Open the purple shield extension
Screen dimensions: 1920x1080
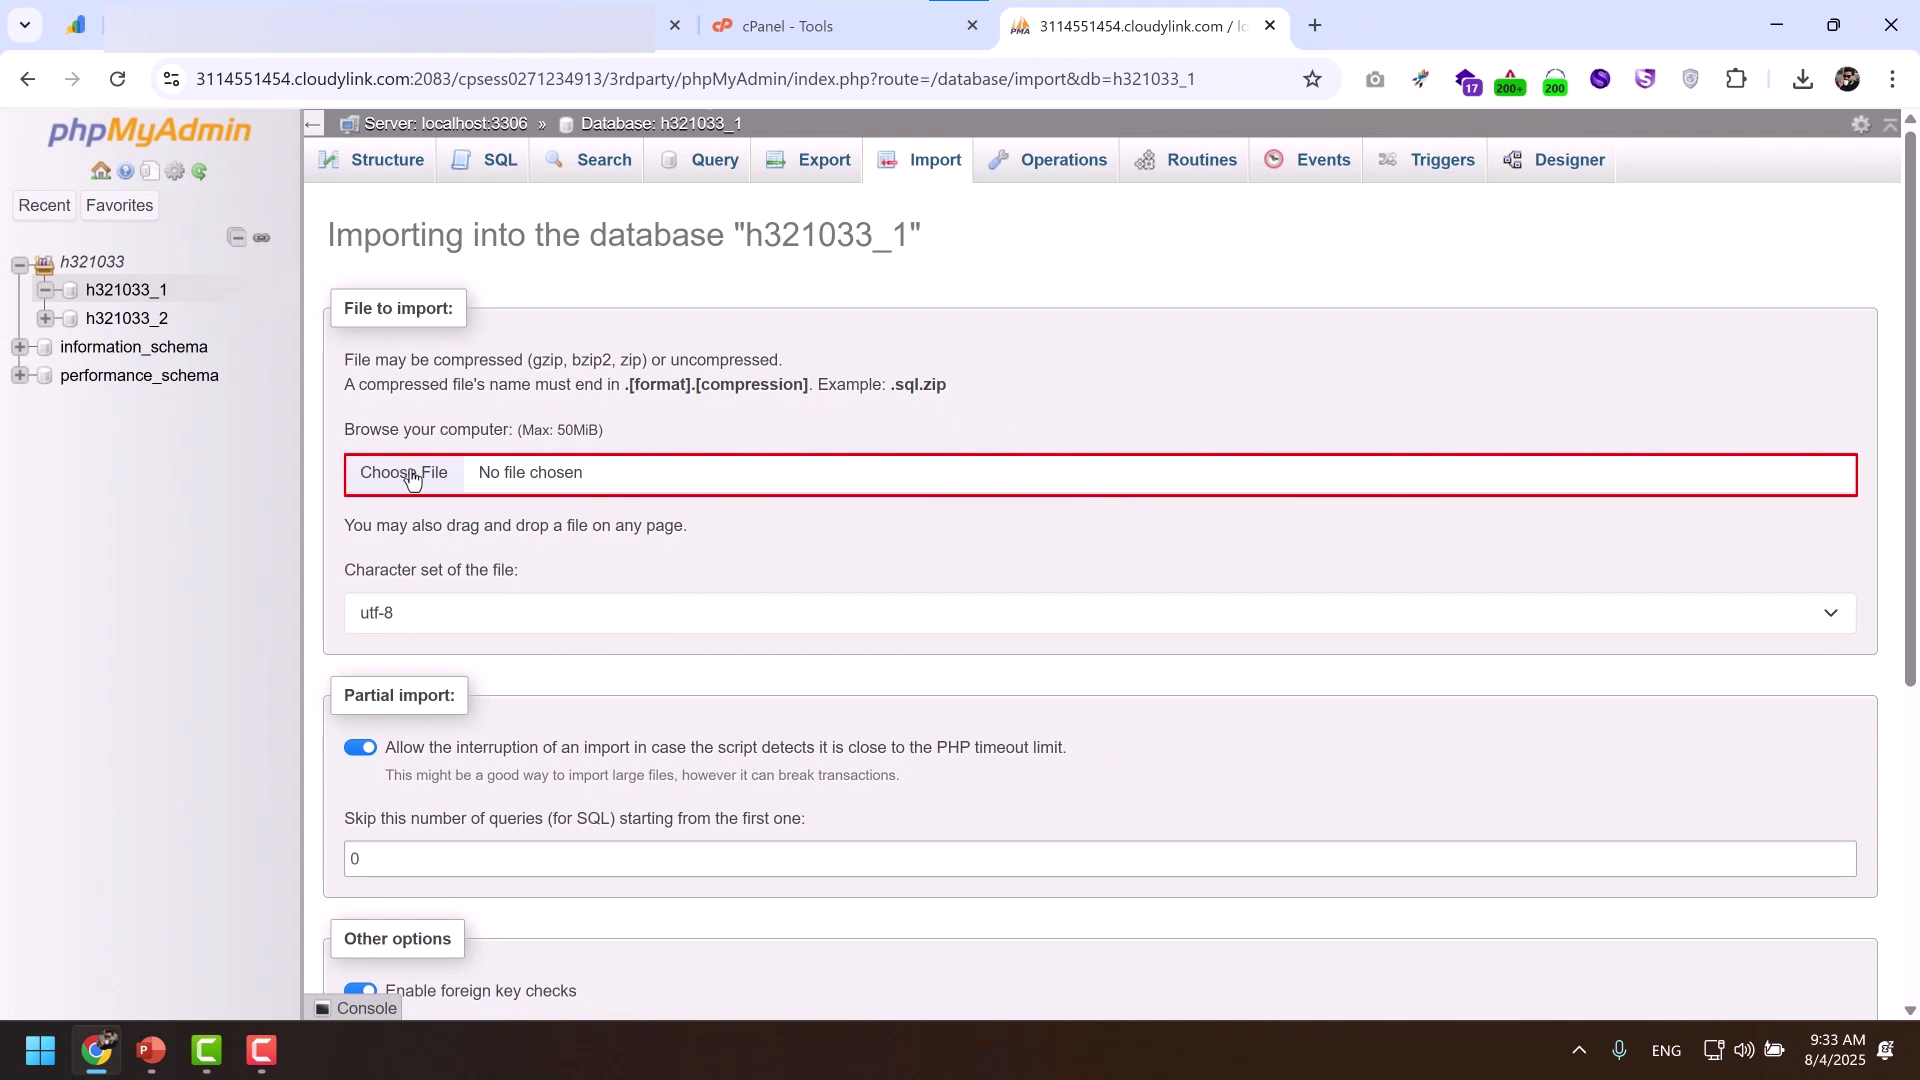pos(1645,79)
